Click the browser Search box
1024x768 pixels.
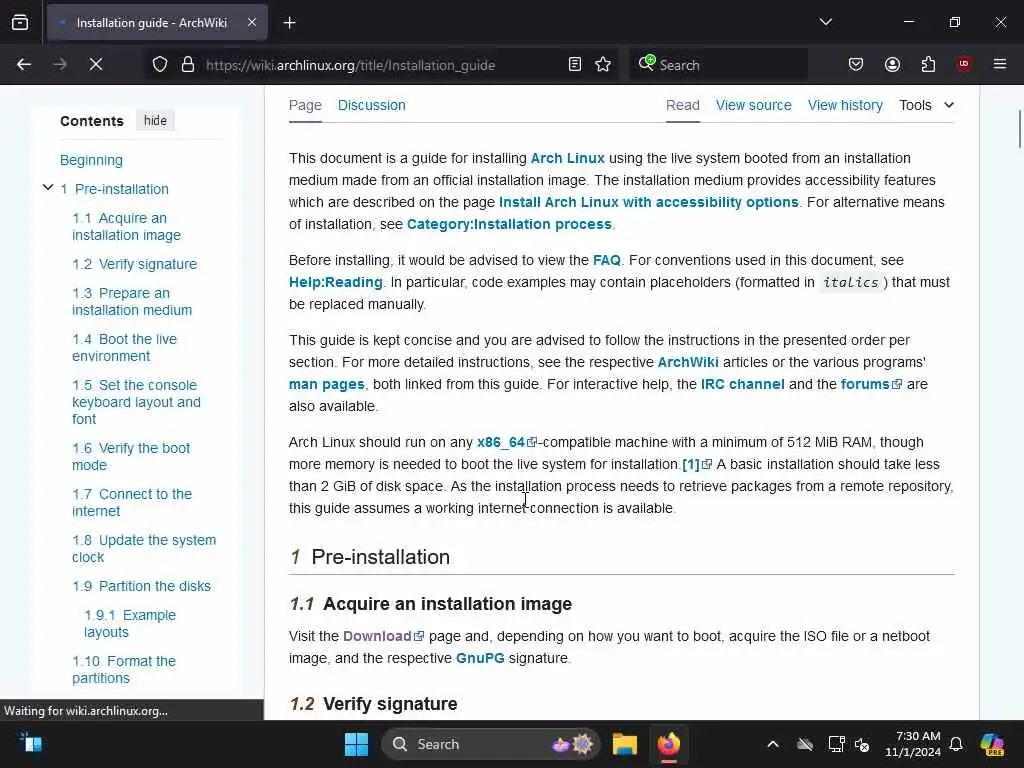tap(718, 65)
